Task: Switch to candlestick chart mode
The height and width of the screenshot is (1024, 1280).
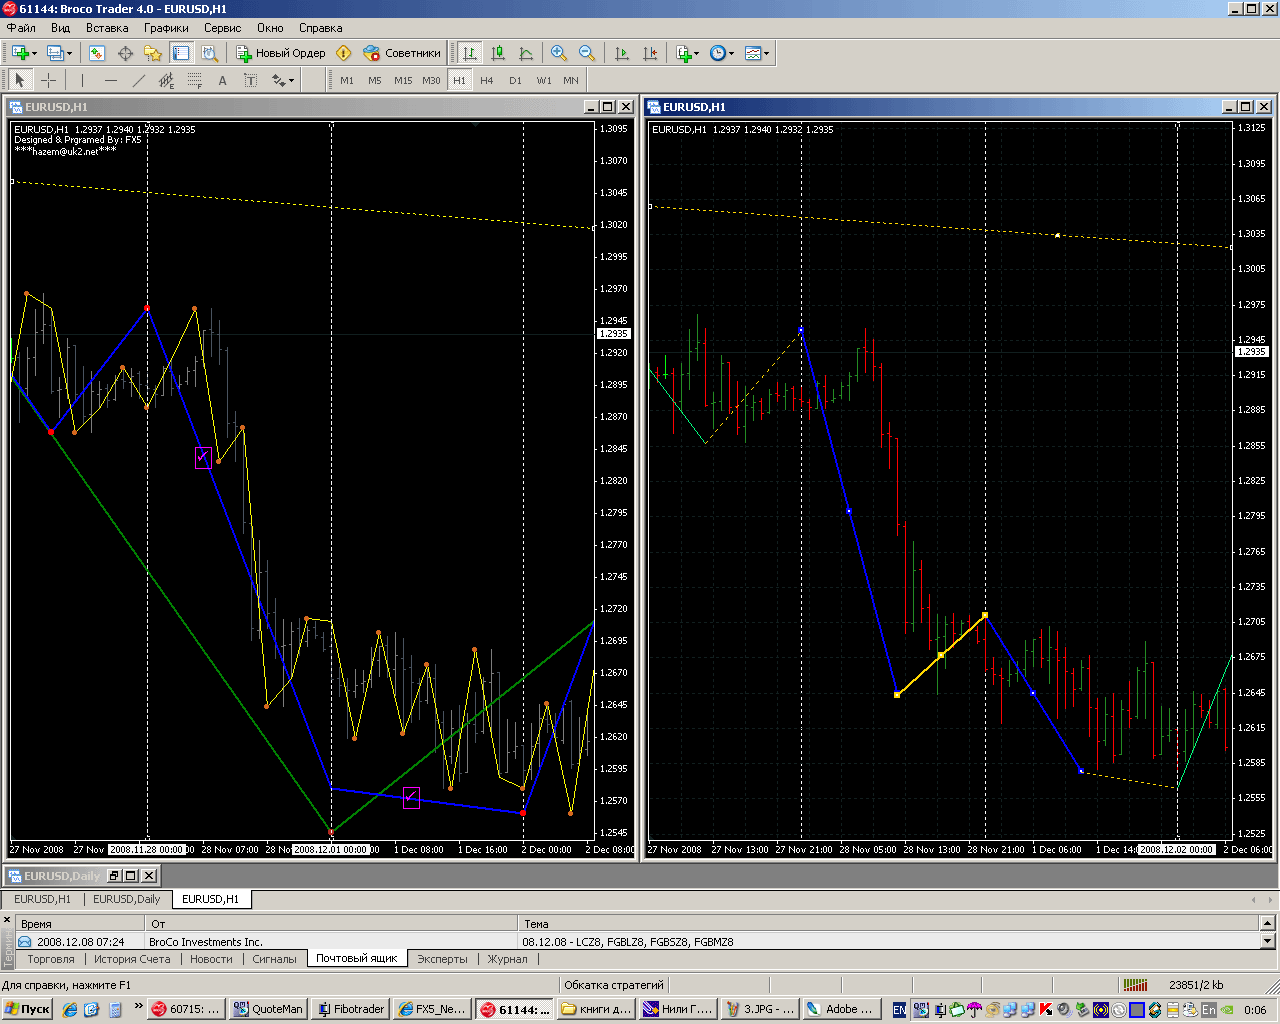Action: [x=498, y=53]
